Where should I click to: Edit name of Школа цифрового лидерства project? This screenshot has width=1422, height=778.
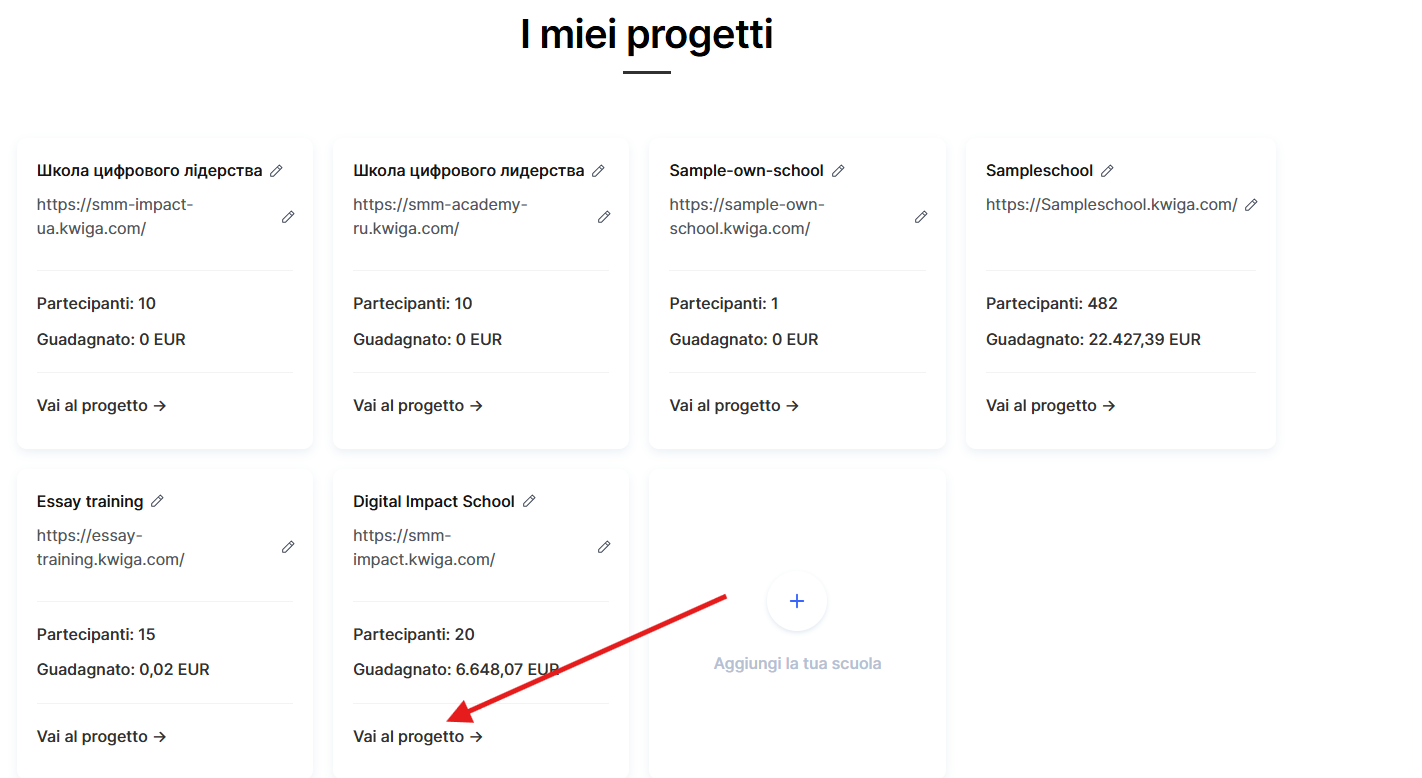coord(598,171)
